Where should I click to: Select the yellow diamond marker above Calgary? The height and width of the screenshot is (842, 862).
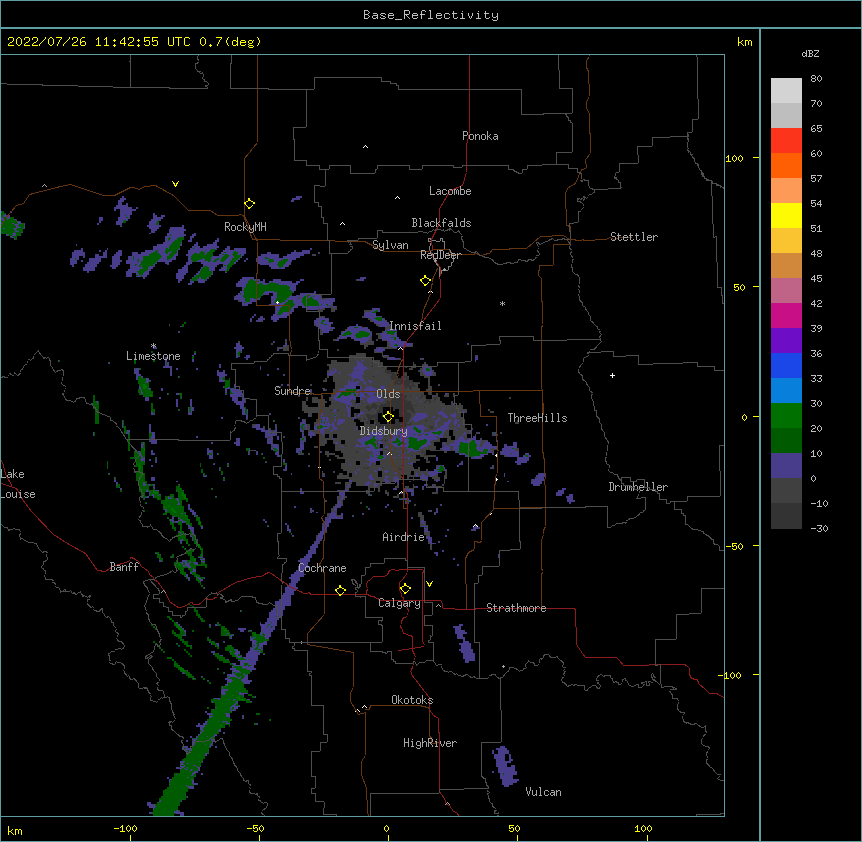tap(405, 589)
